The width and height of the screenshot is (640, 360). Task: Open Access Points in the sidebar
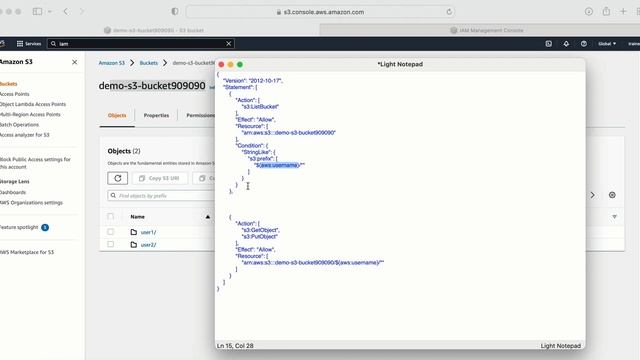(14, 94)
